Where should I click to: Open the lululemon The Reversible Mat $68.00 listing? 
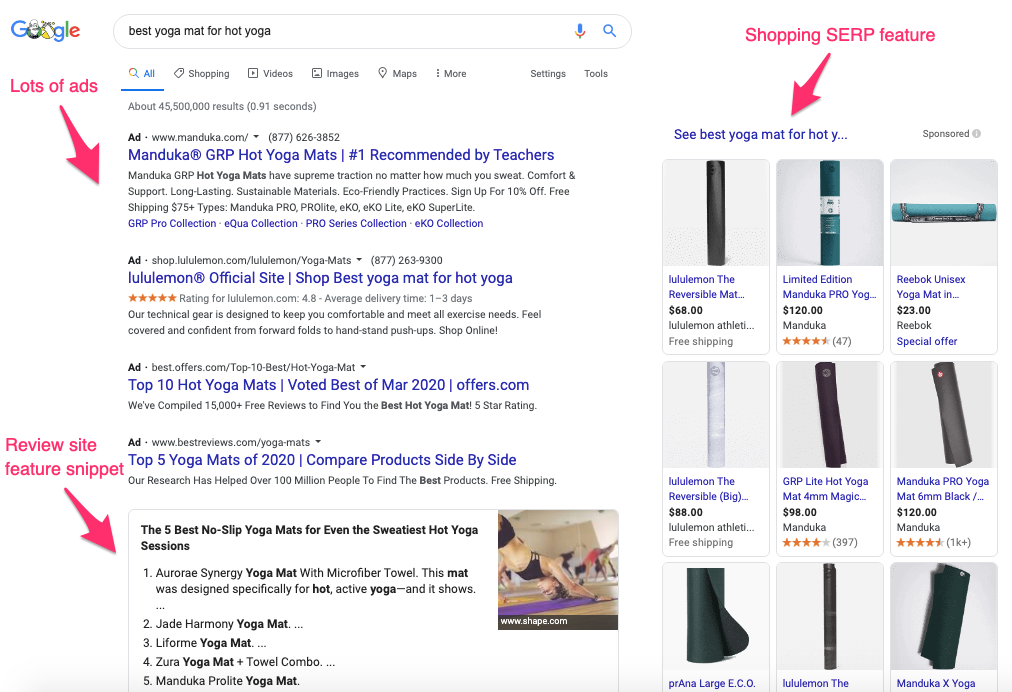707,287
